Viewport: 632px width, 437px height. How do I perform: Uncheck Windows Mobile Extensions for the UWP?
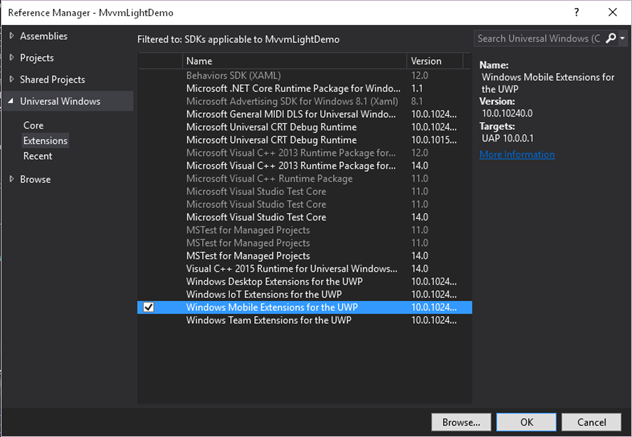coord(149,307)
